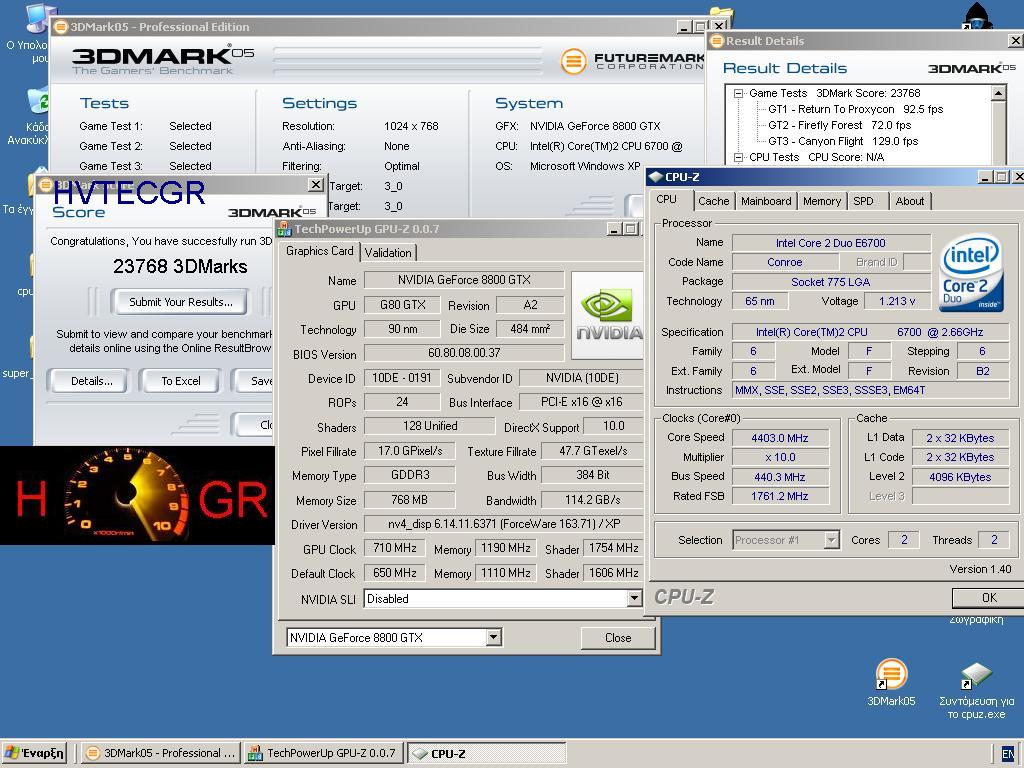This screenshot has height=768, width=1024.
Task: Click the Rated FSB value 1761.2 MHz
Action: pos(780,496)
